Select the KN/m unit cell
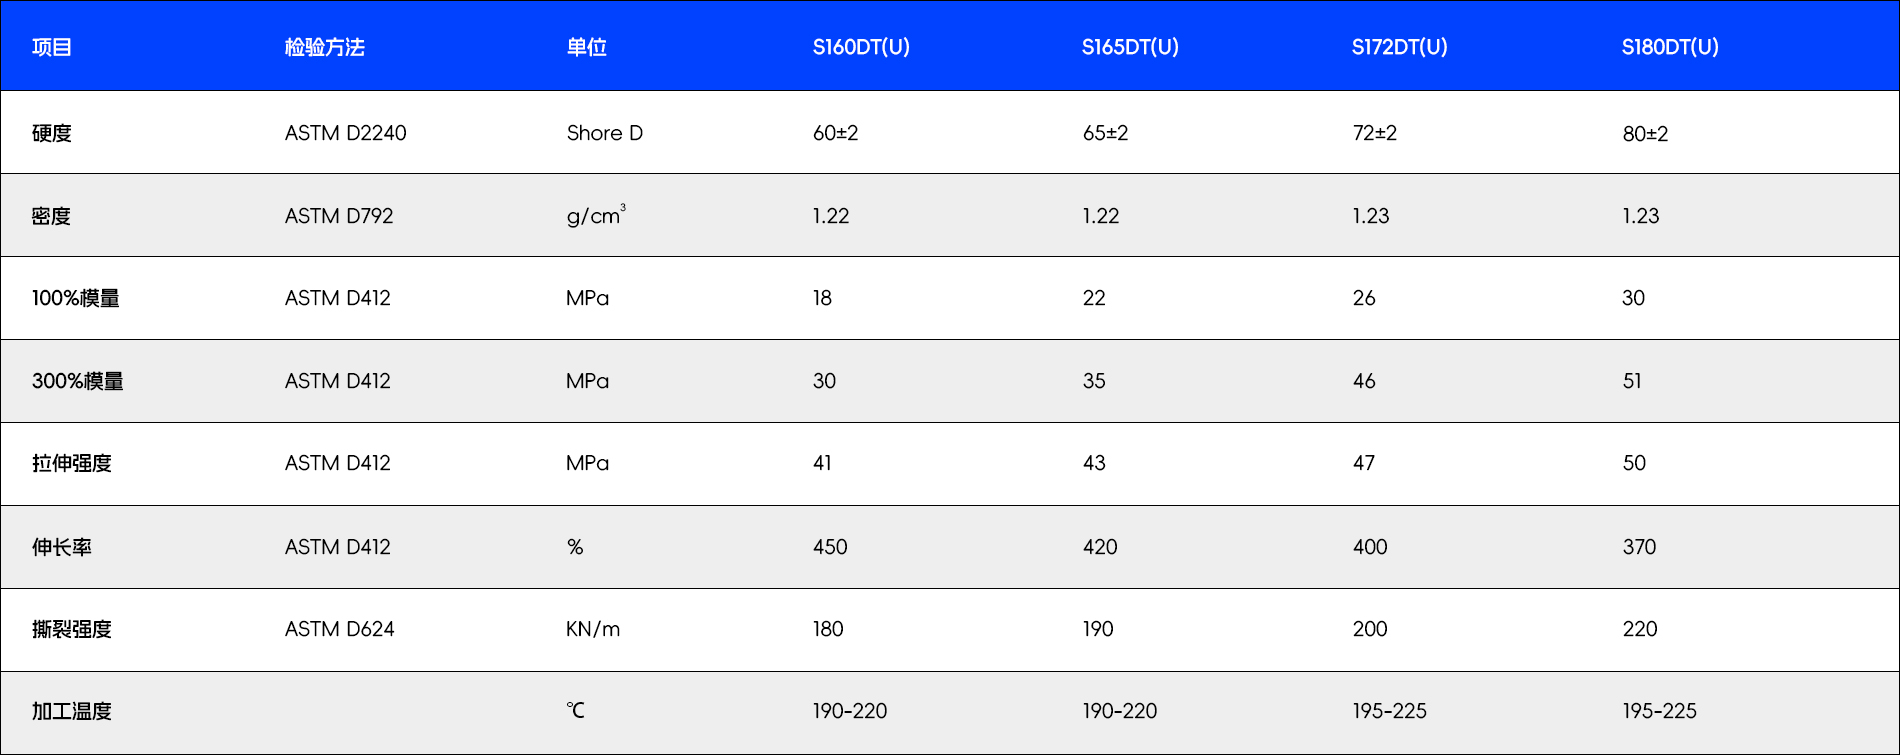This screenshot has width=1900, height=755. [x=593, y=629]
